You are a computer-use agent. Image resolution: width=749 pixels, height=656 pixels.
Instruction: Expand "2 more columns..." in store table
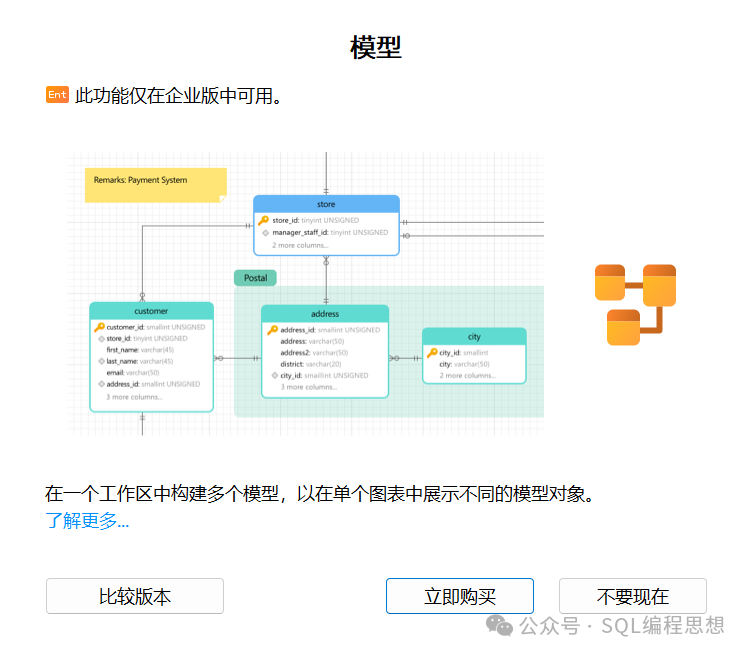coord(300,245)
